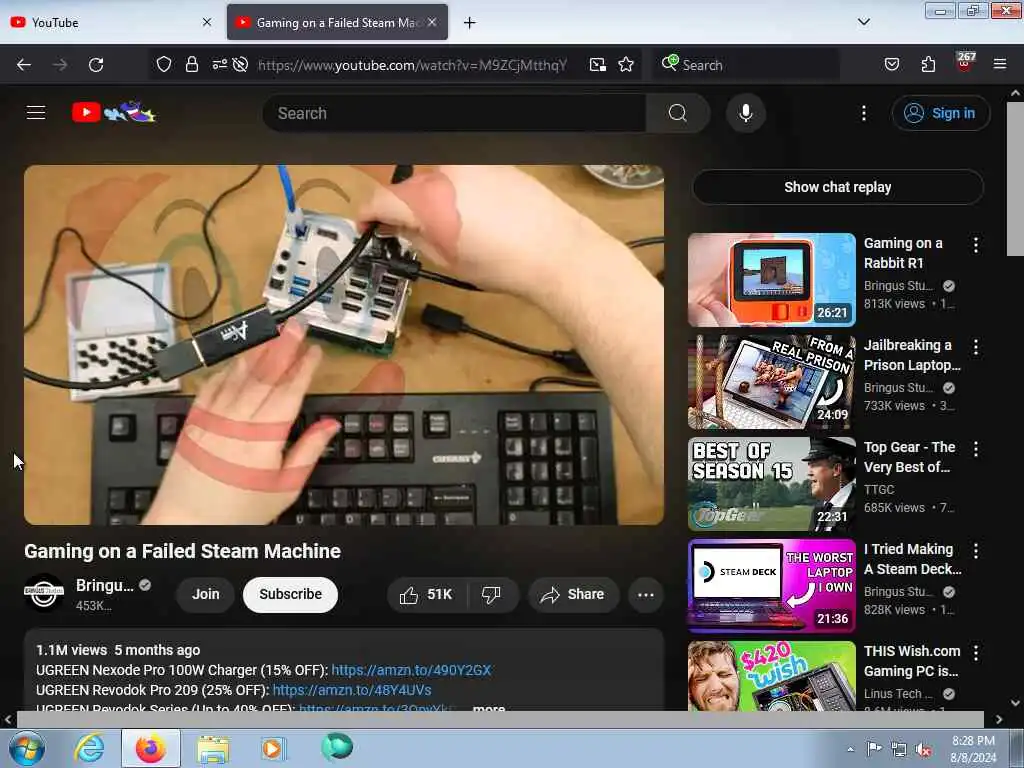Screen dimensions: 1024x768
Task: Subscribe to Bringus Studios channel
Action: (x=290, y=594)
